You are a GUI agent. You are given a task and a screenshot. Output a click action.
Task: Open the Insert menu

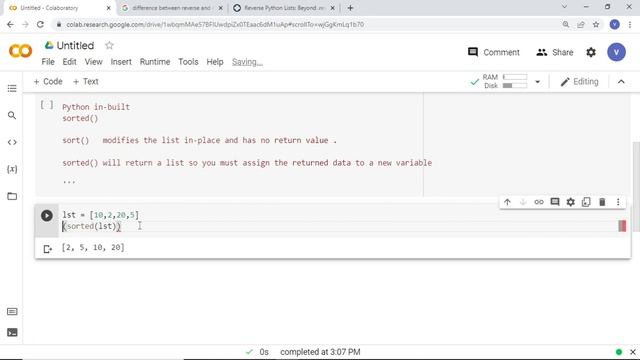(x=121, y=62)
